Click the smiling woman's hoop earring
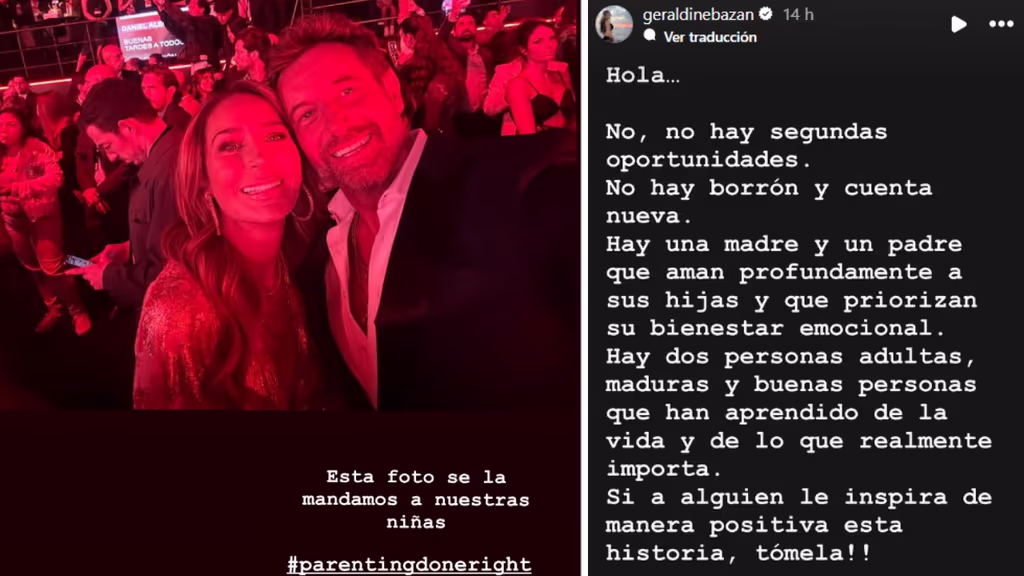The width and height of the screenshot is (1024, 576). pyautogui.click(x=302, y=202)
